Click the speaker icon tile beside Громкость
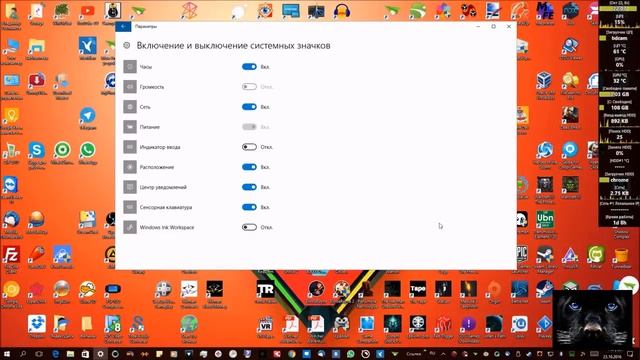Image resolution: width=640 pixels, height=360 pixels. (x=130, y=87)
